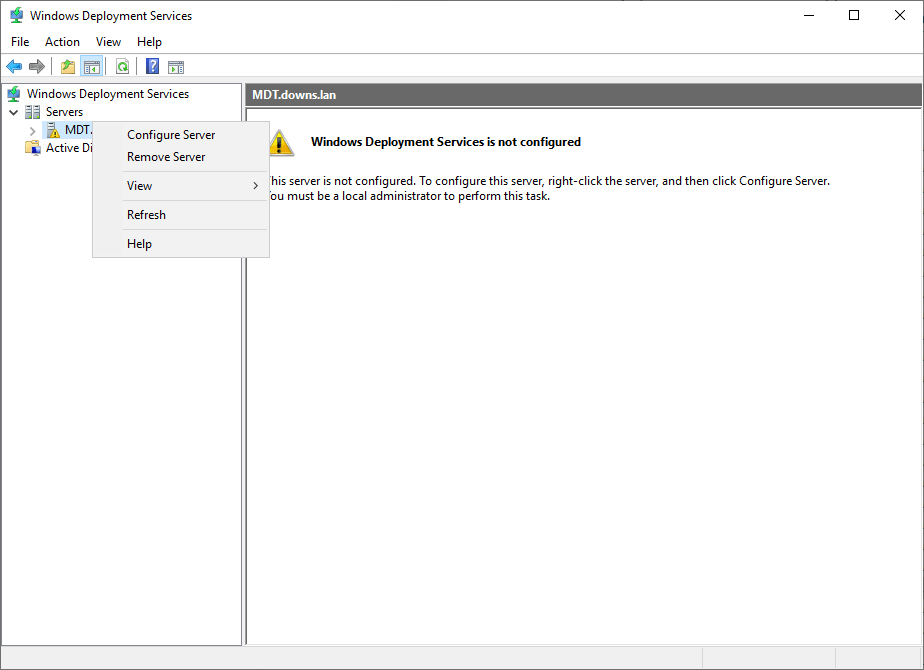This screenshot has width=924, height=670.
Task: Expand the MDT server tree node
Action: pyautogui.click(x=32, y=130)
